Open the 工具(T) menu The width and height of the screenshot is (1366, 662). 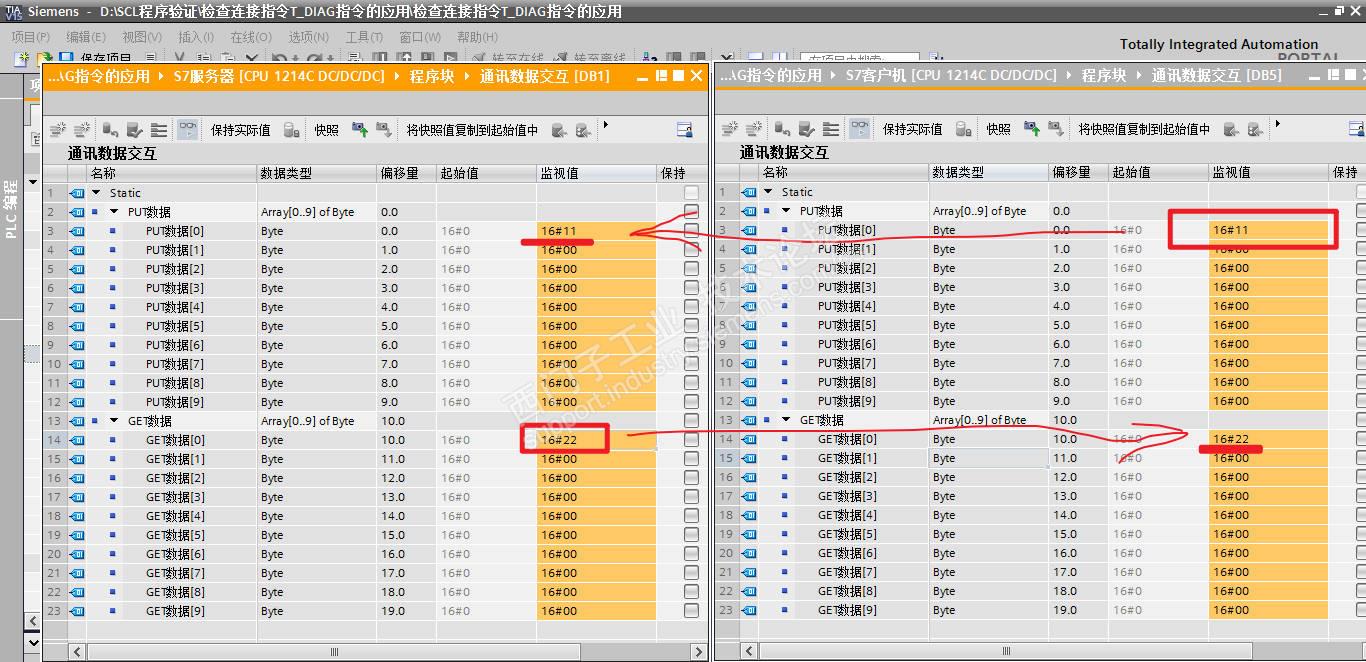point(364,37)
